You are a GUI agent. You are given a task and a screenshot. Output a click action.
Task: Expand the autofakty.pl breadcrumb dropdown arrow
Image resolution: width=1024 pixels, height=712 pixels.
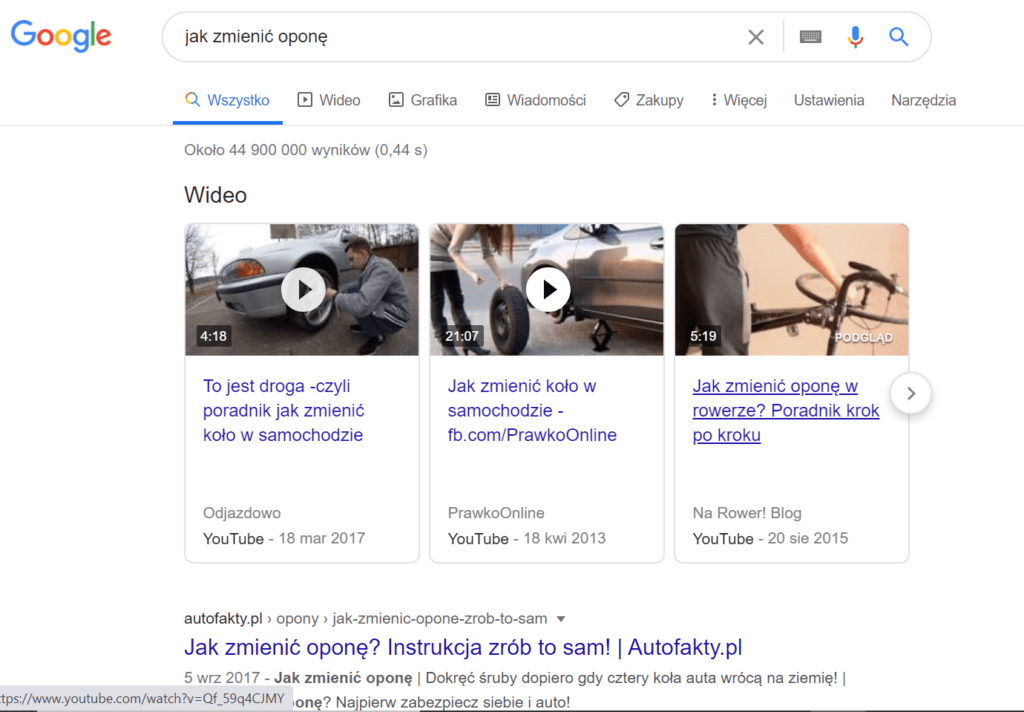[563, 618]
